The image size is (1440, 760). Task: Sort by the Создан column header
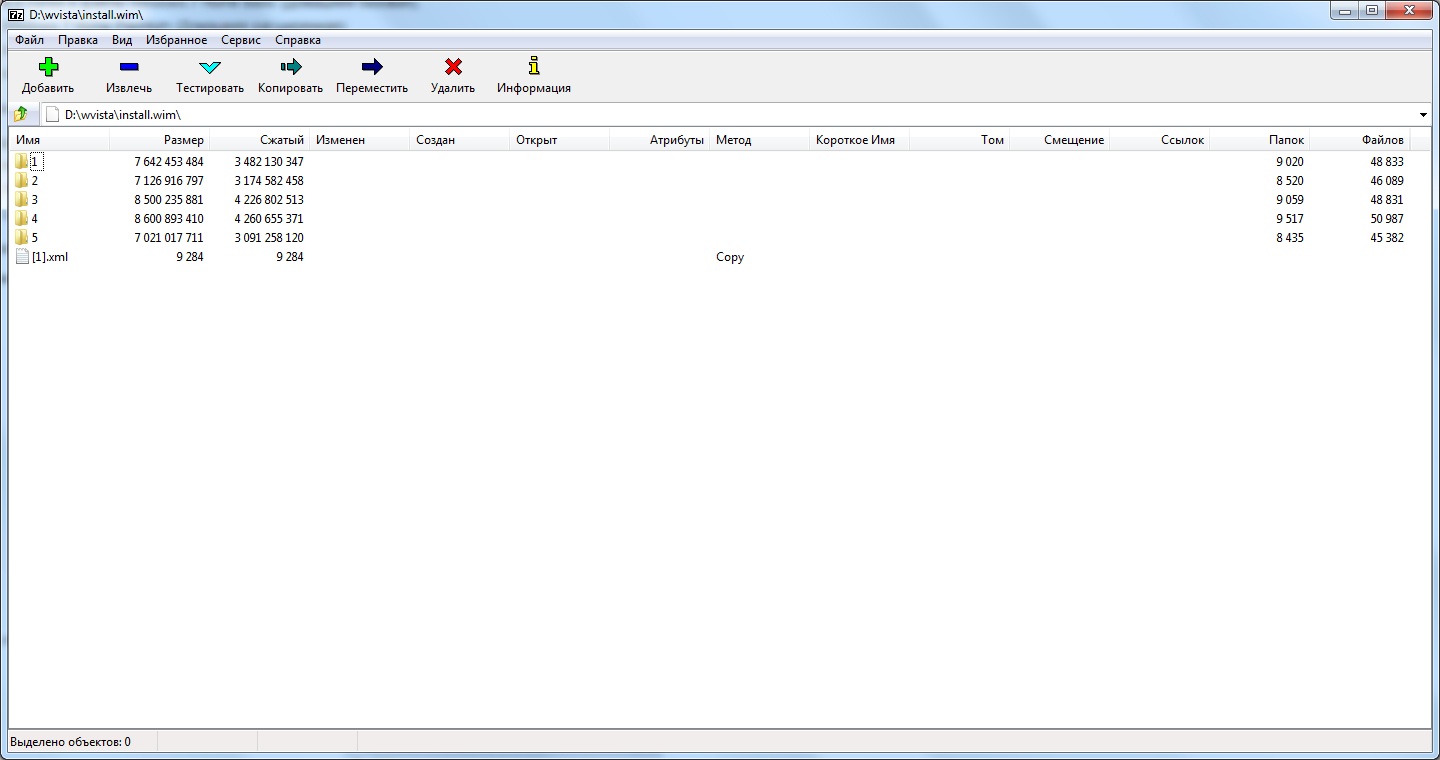click(x=460, y=140)
